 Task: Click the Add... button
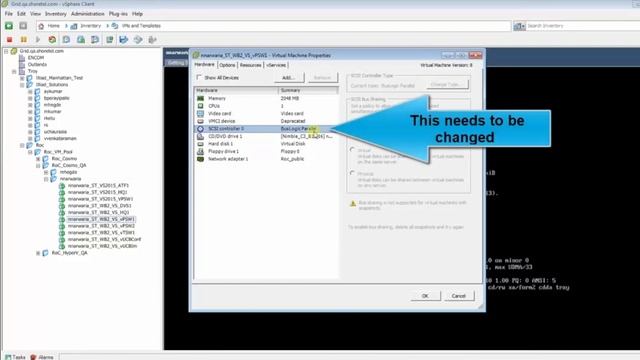pyautogui.click(x=289, y=78)
